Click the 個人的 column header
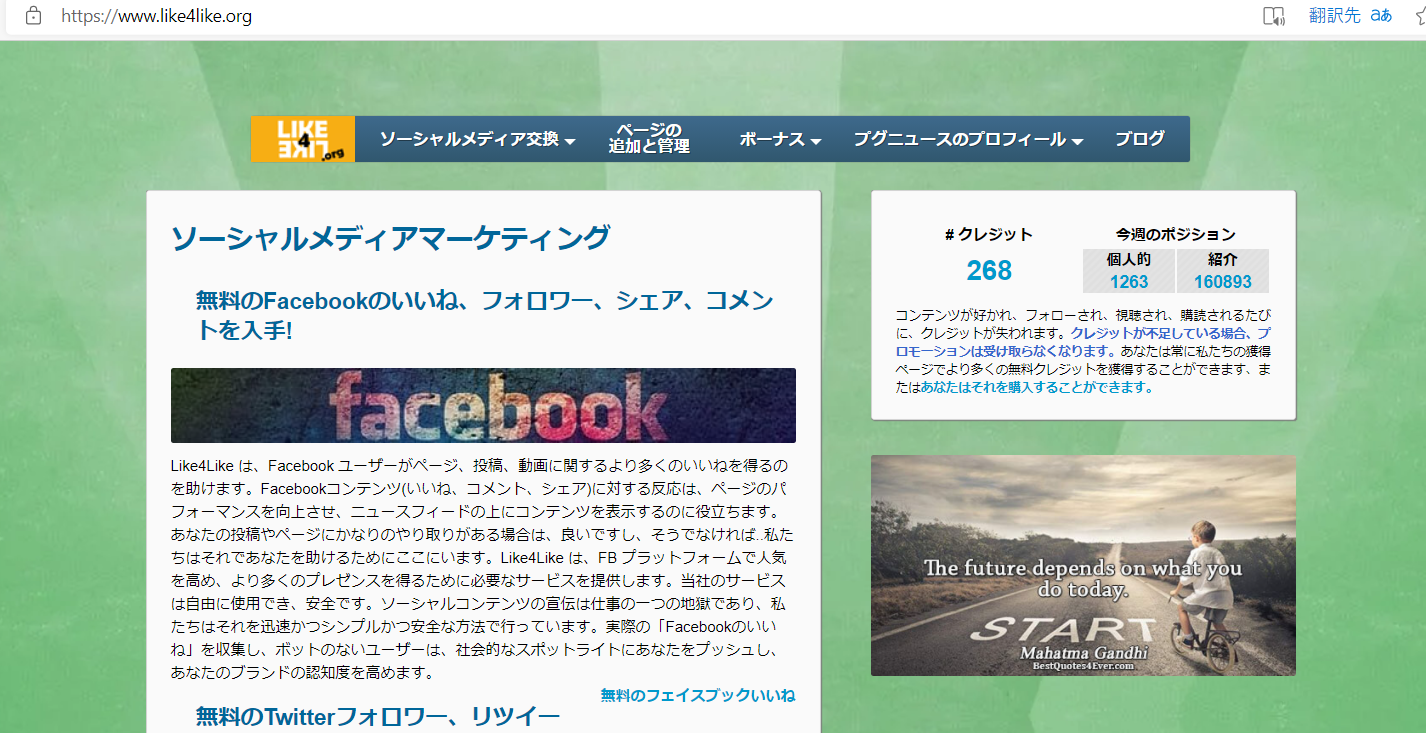The height and width of the screenshot is (733, 1426). pos(1129,259)
